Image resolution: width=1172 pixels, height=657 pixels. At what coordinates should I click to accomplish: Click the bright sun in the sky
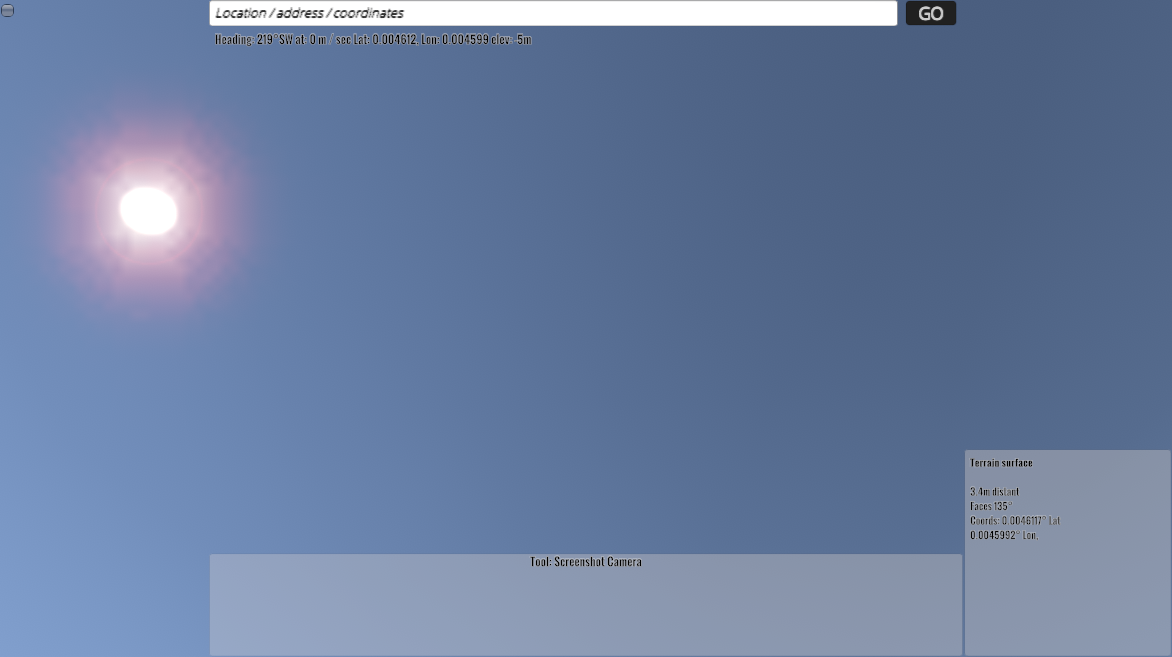point(149,210)
